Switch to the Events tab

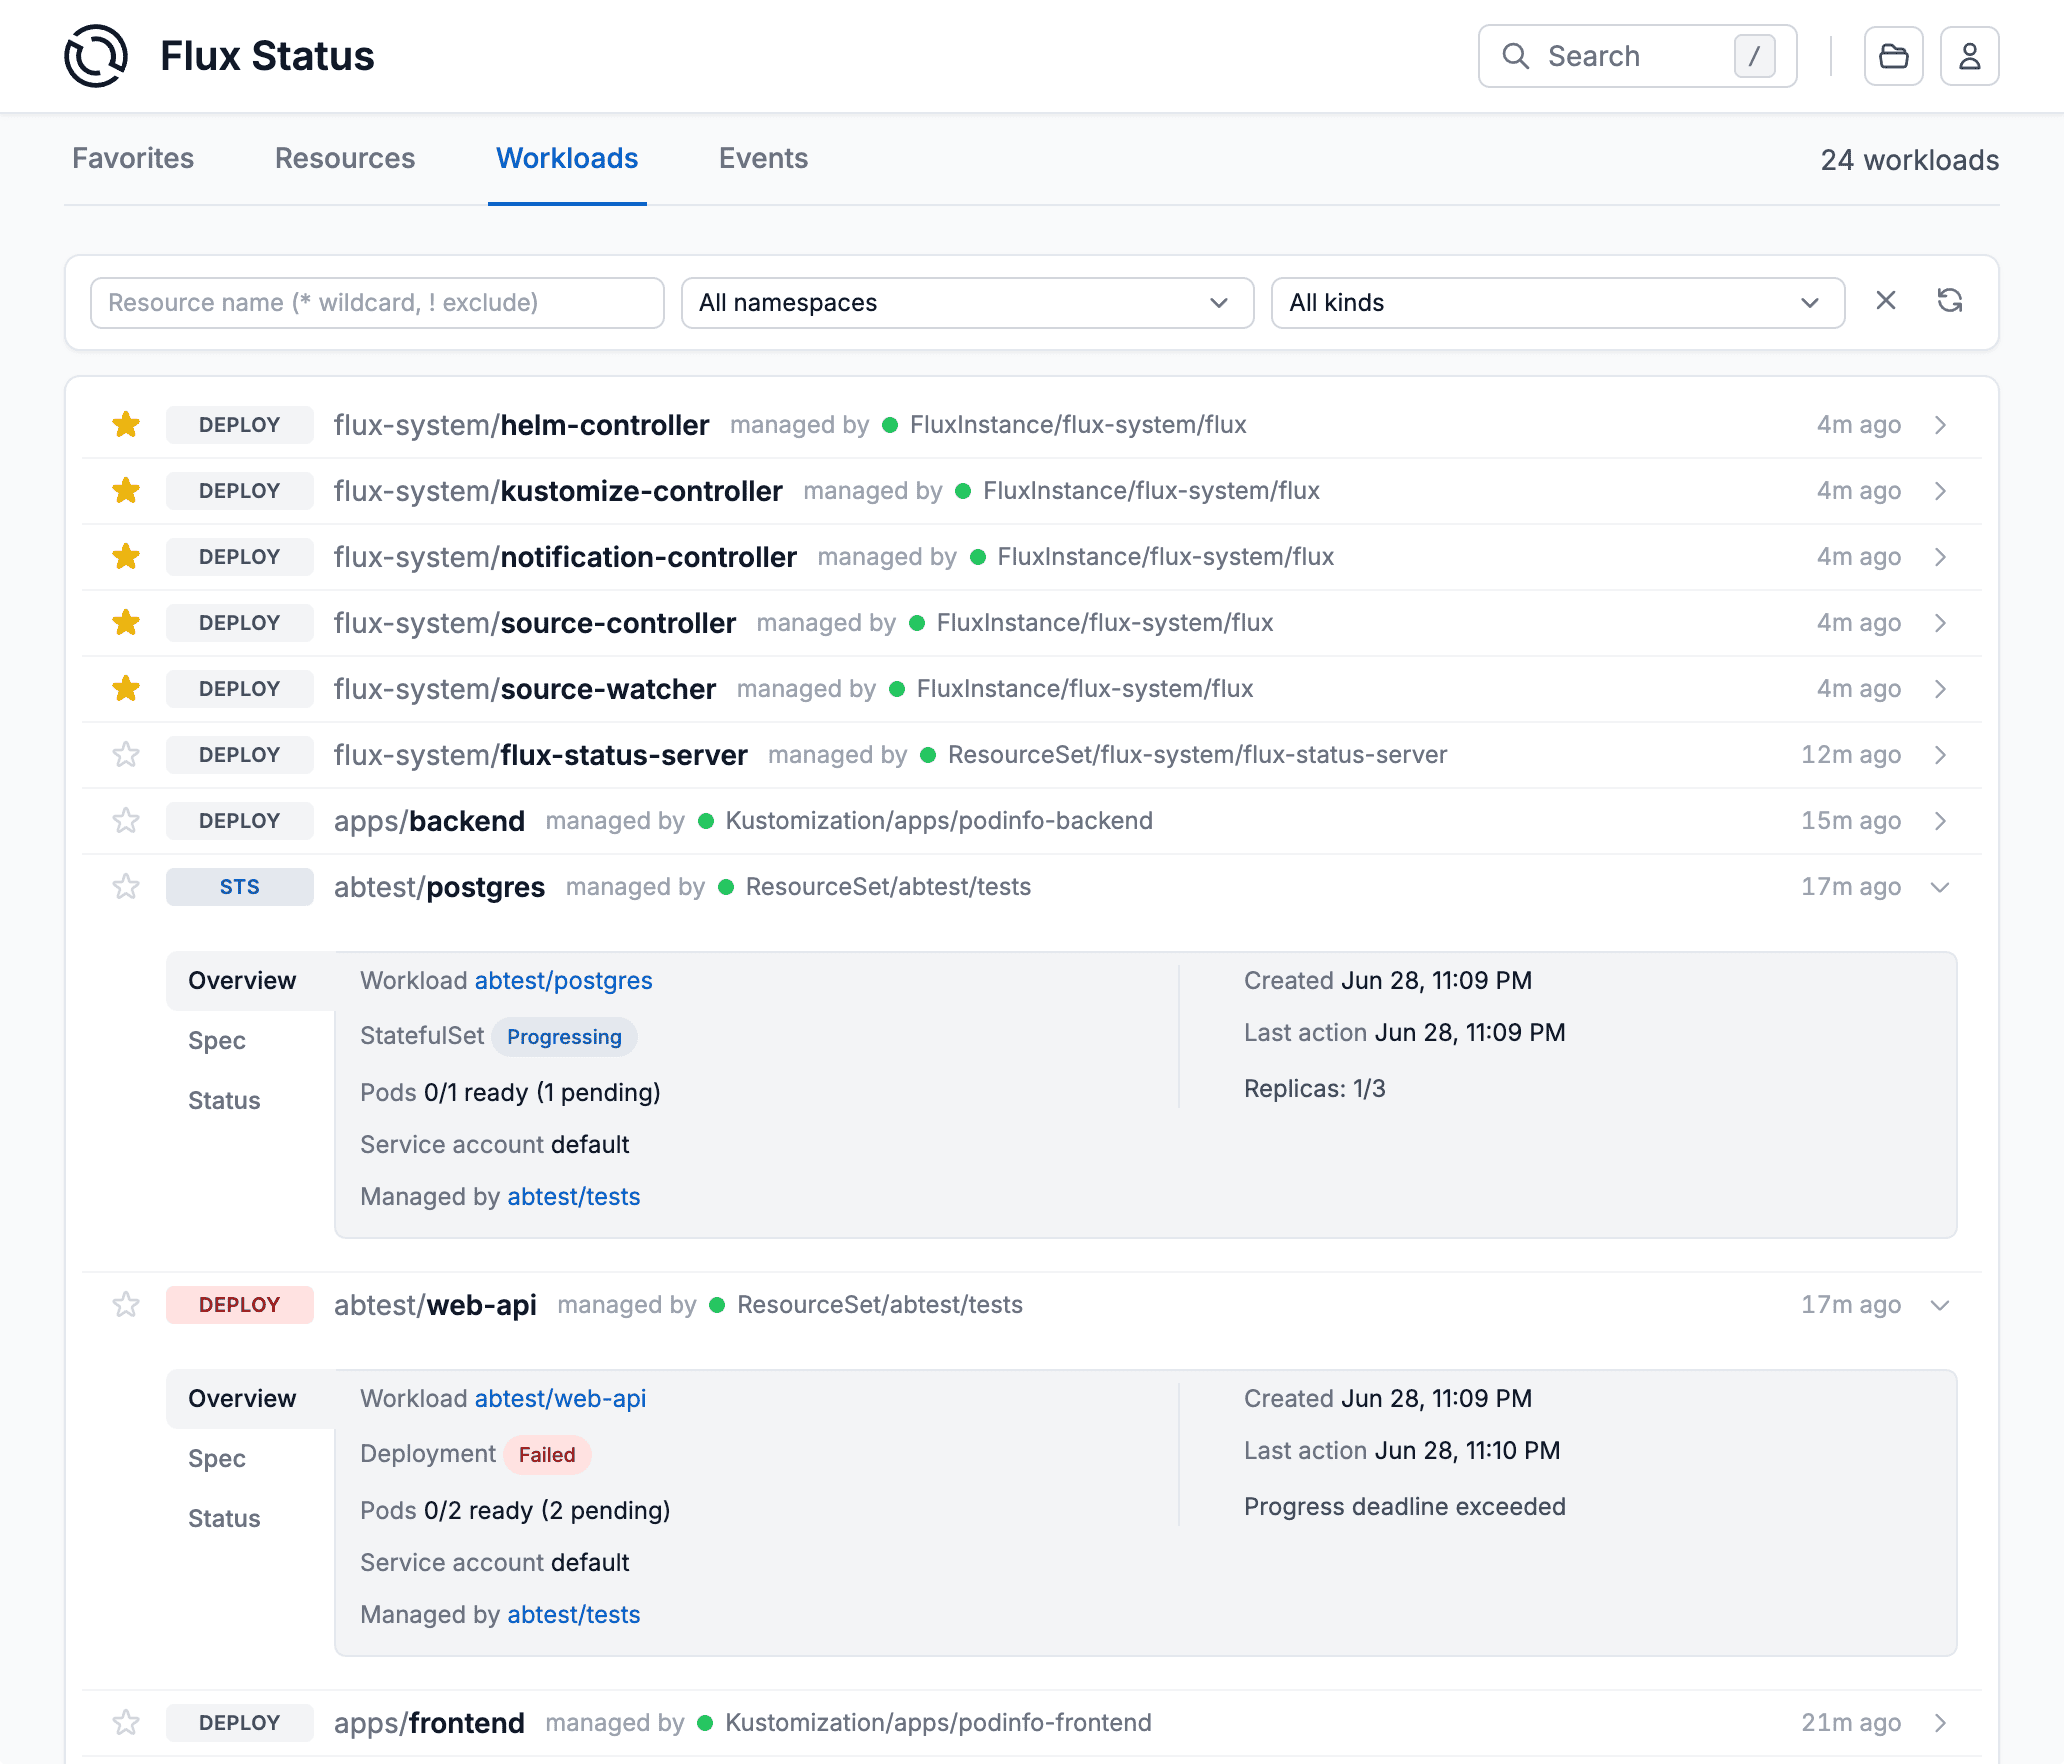[x=763, y=159]
